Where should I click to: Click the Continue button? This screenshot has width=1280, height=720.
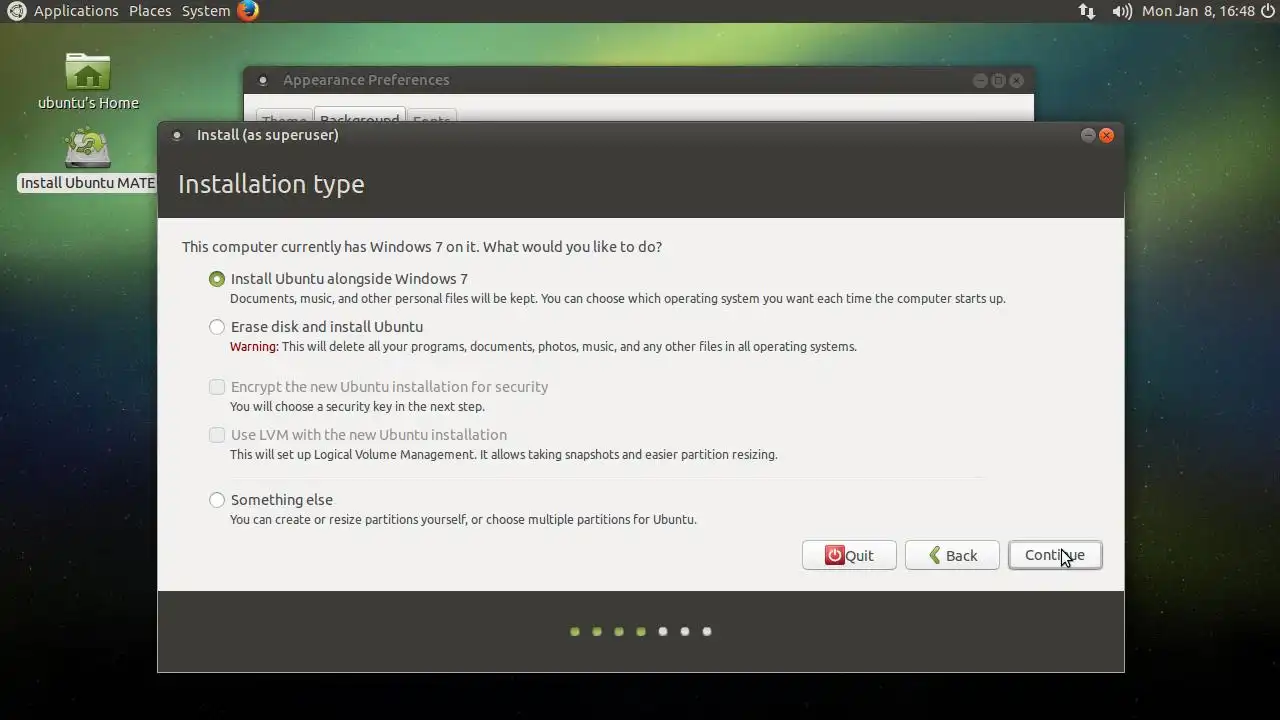pyautogui.click(x=1055, y=555)
